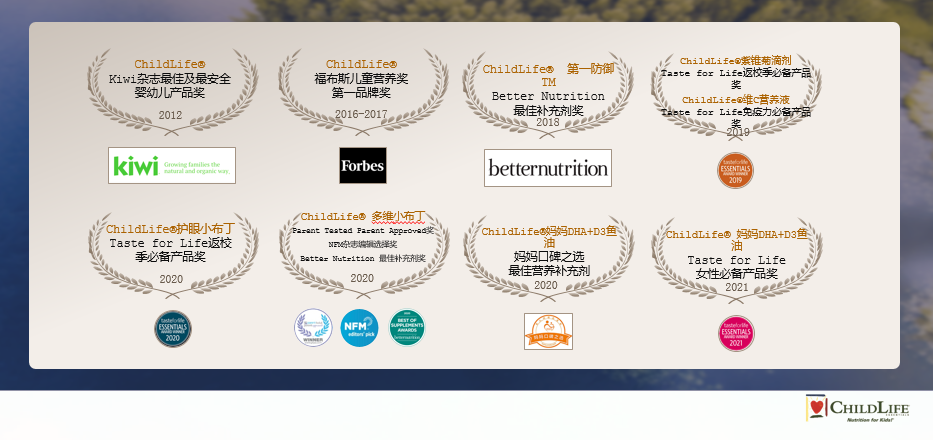This screenshot has width=933, height=440.
Task: Click the Parent Tested Winner round badge
Action: click(313, 327)
